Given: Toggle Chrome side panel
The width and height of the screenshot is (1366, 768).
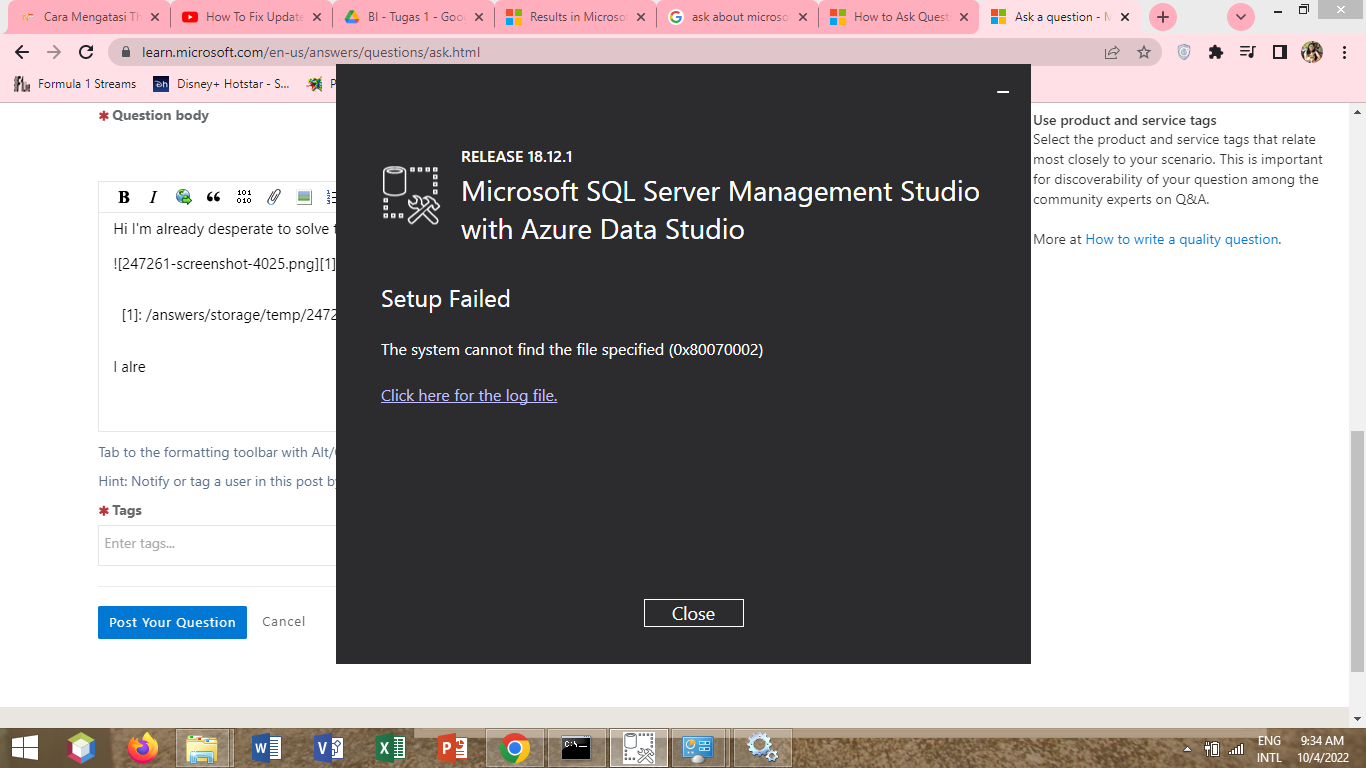Looking at the screenshot, I should pos(1279,52).
